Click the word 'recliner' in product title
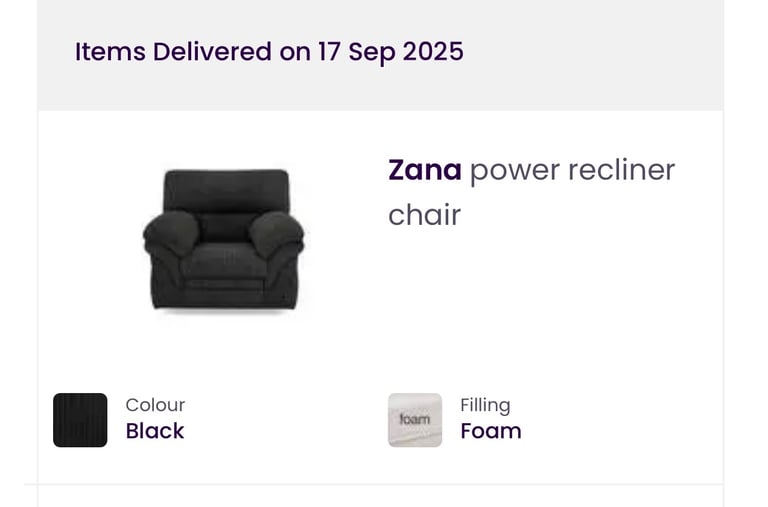 [621, 170]
